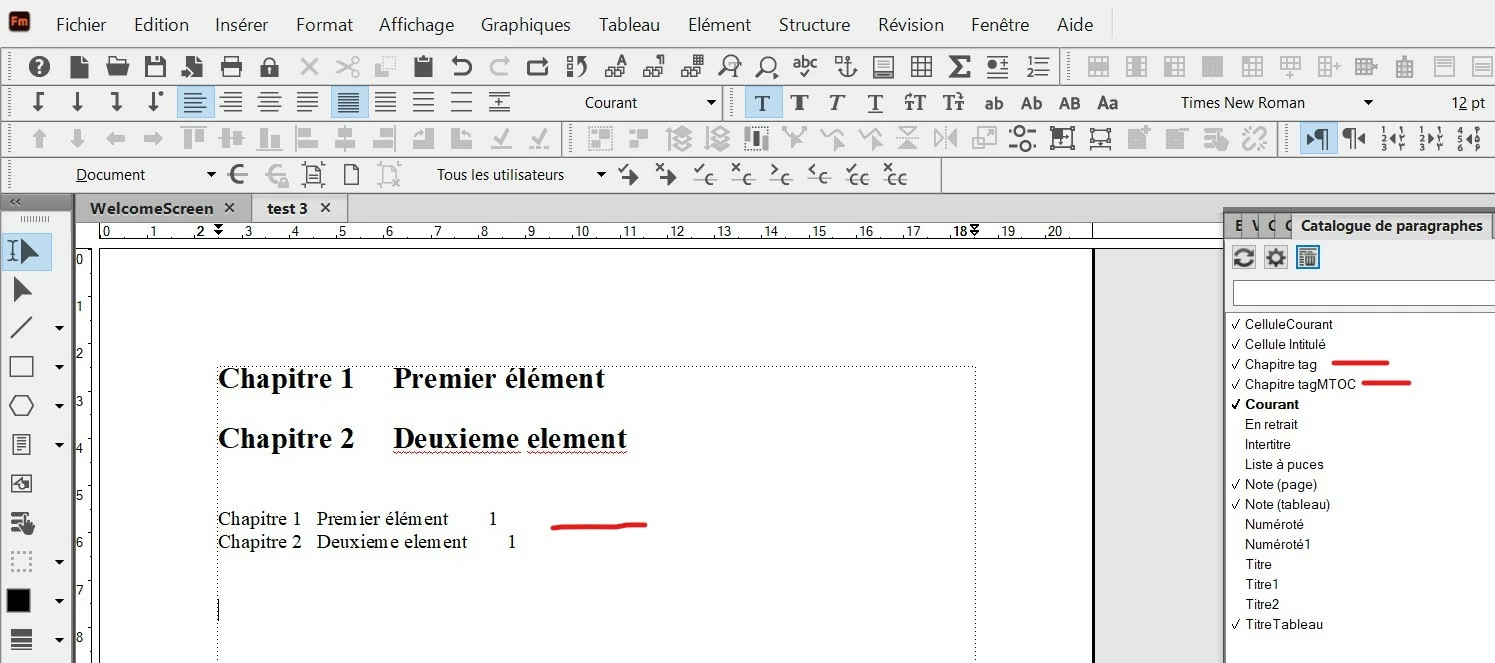Toggle the plain text T style button

click(763, 102)
